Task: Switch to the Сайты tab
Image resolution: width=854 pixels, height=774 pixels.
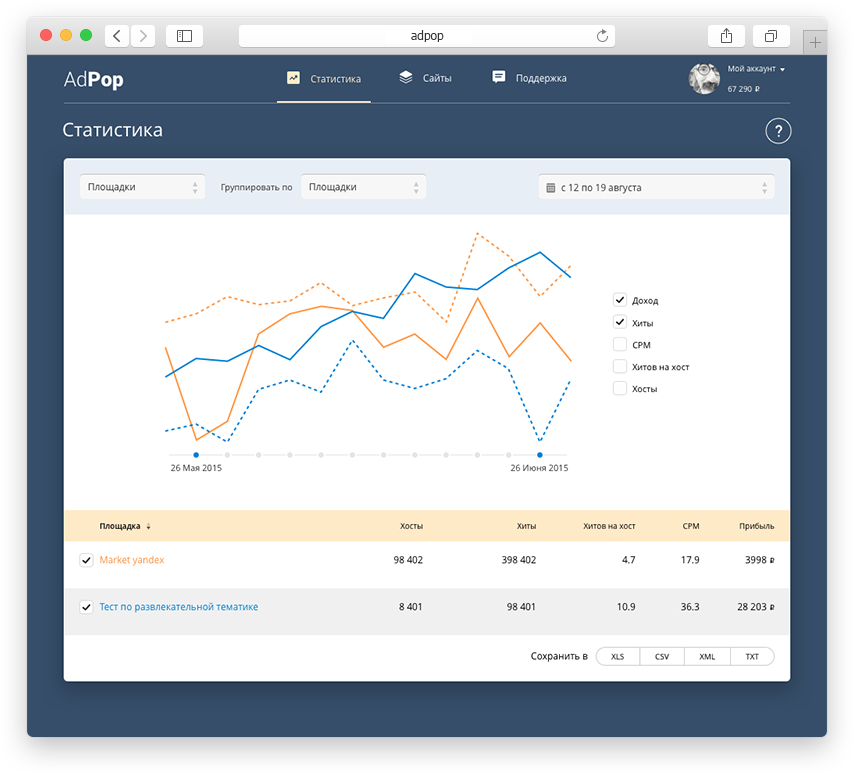Action: point(425,78)
